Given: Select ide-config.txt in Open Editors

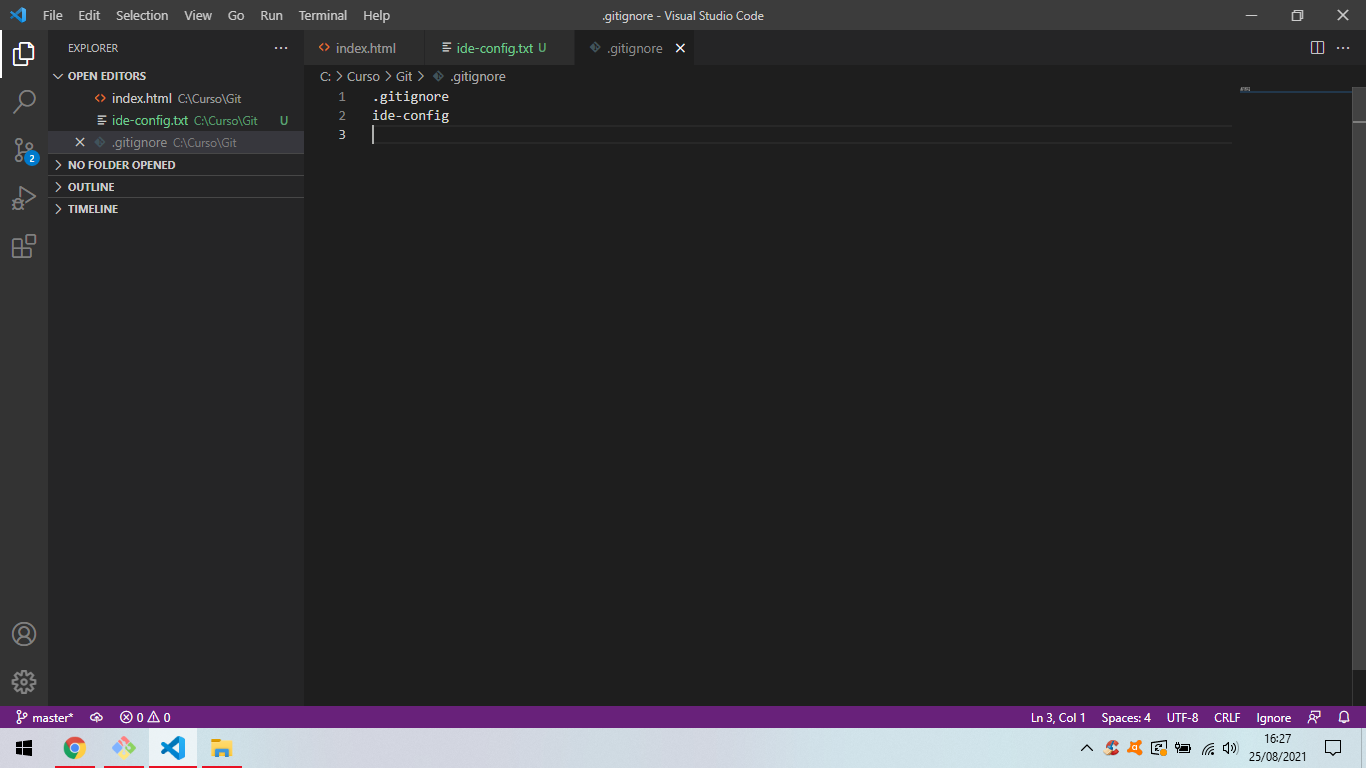Looking at the screenshot, I should pos(175,120).
